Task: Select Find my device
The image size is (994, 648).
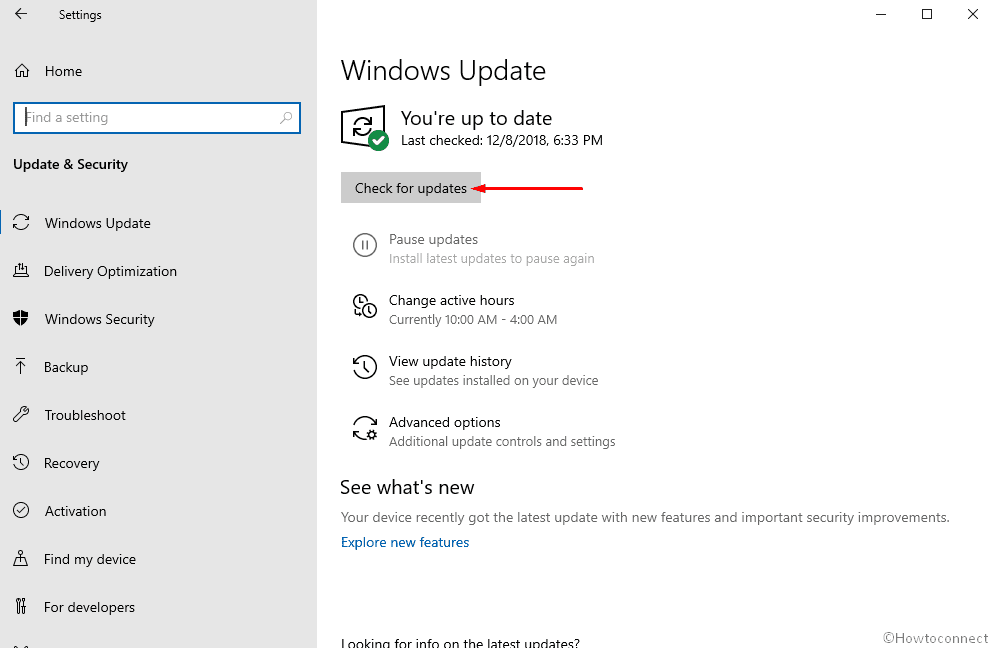Action: point(89,559)
